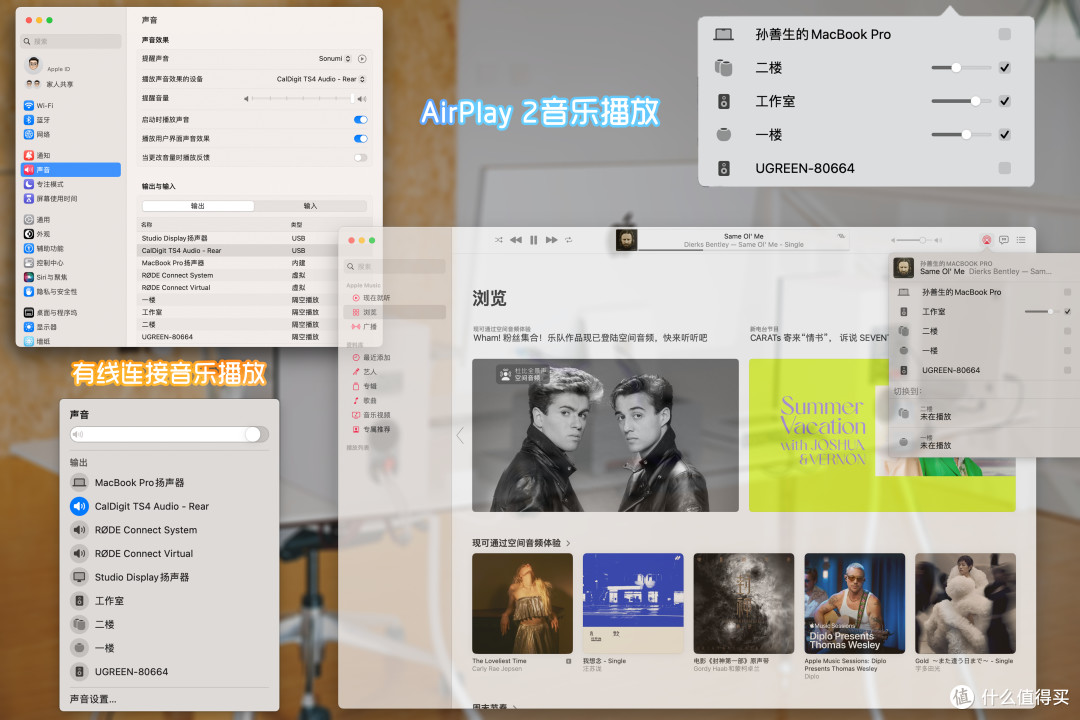Switch to 二楼 未在播放 in Music popup
Screen dimensions: 1080x720
984,413
